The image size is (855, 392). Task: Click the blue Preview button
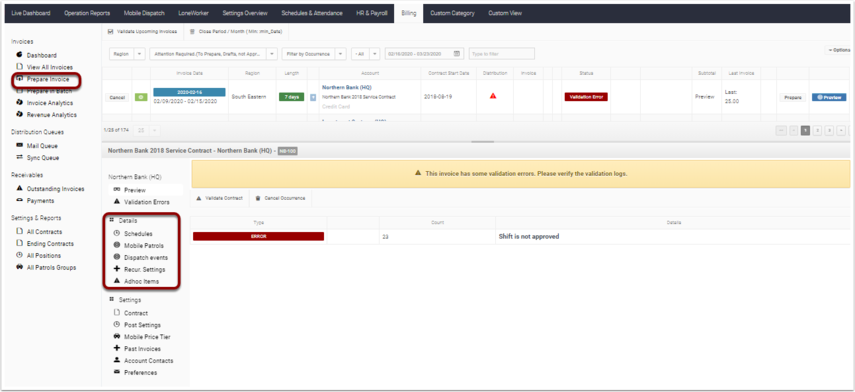[x=829, y=97]
